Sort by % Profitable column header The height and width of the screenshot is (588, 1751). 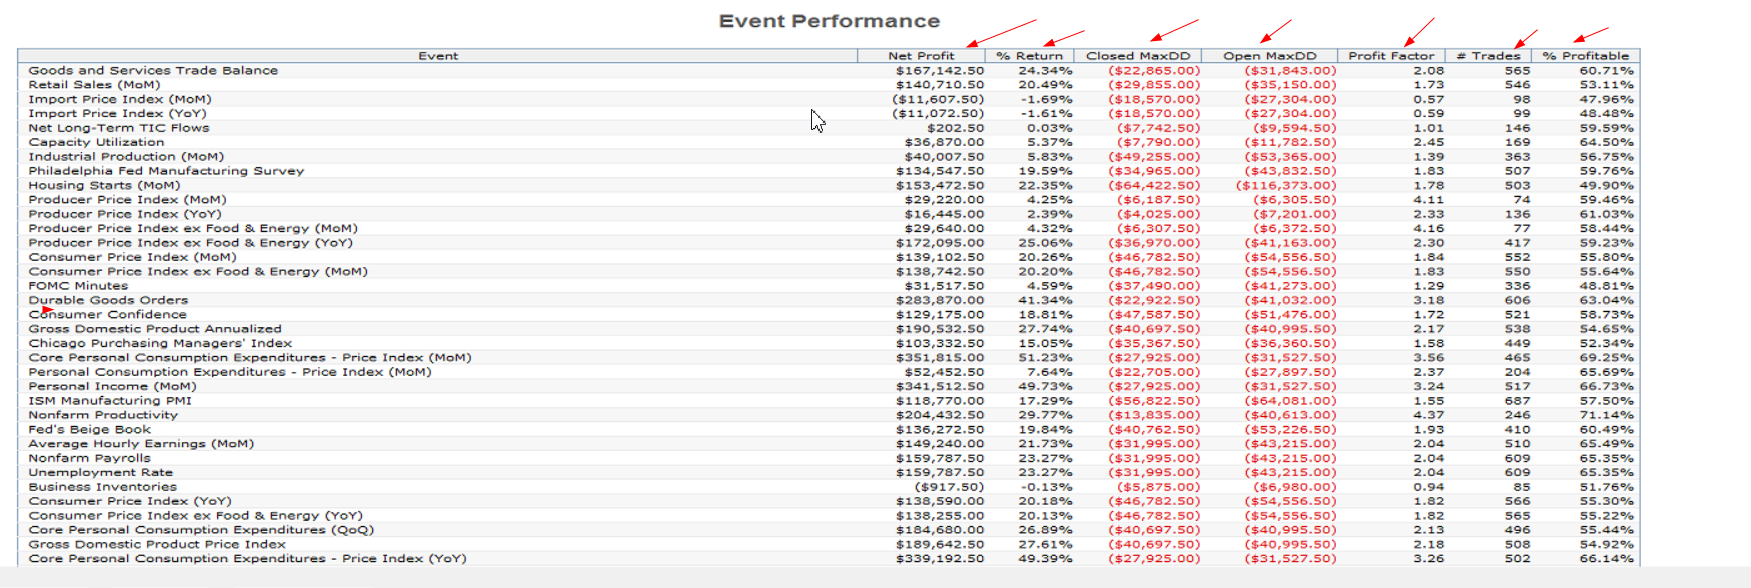(1585, 56)
